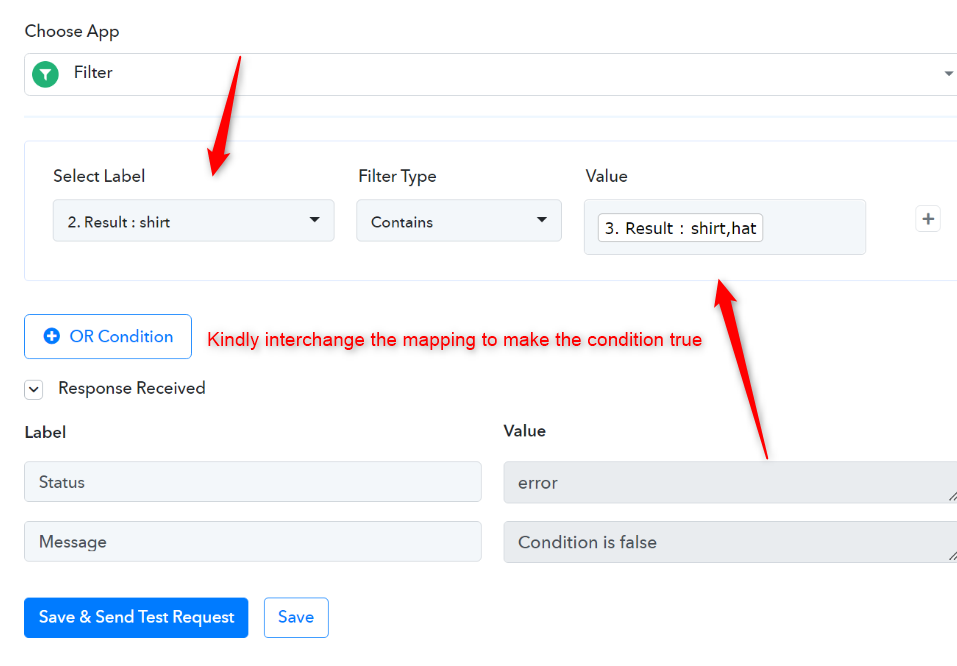Click the Response Received heading text
This screenshot has height=666, width=957.
pos(132,388)
